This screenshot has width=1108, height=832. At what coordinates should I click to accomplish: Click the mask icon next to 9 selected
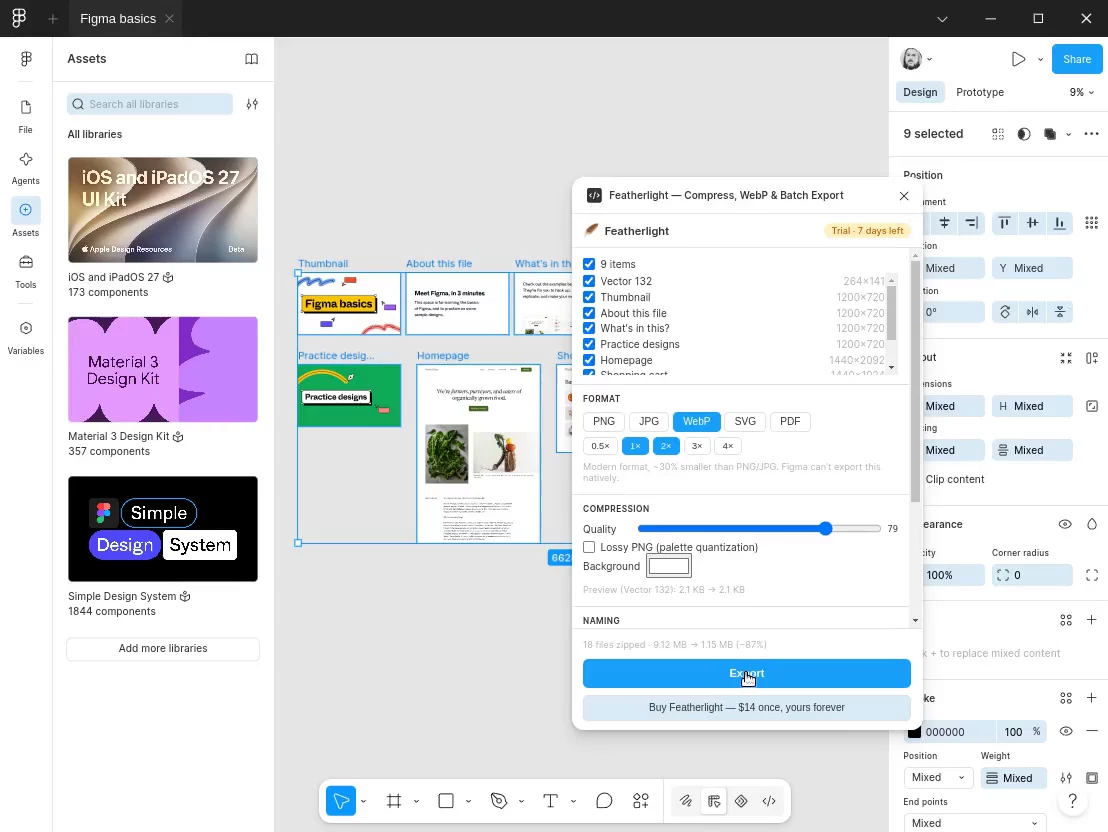[1023, 134]
